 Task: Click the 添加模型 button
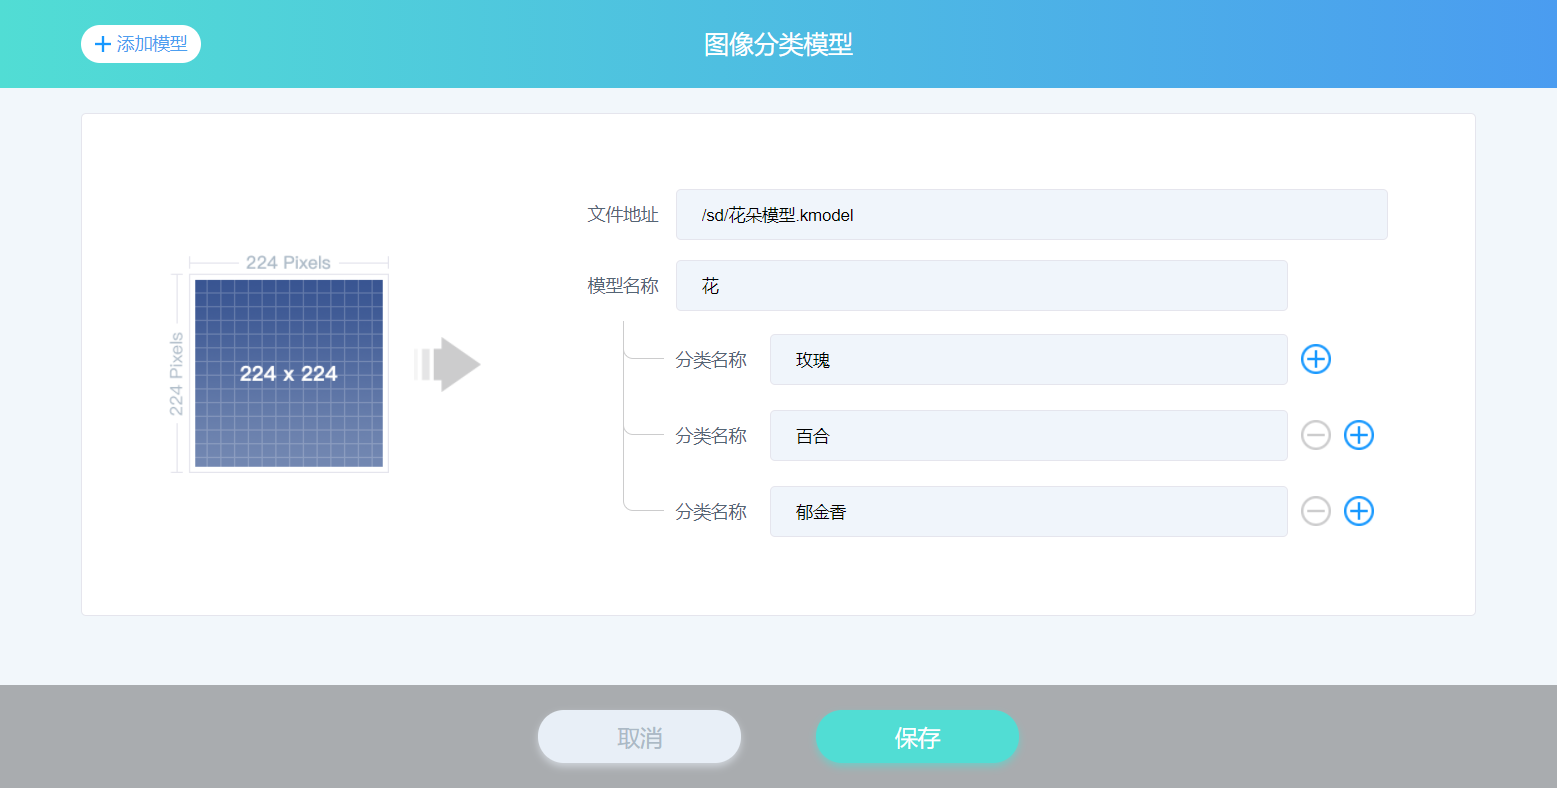pyautogui.click(x=141, y=44)
